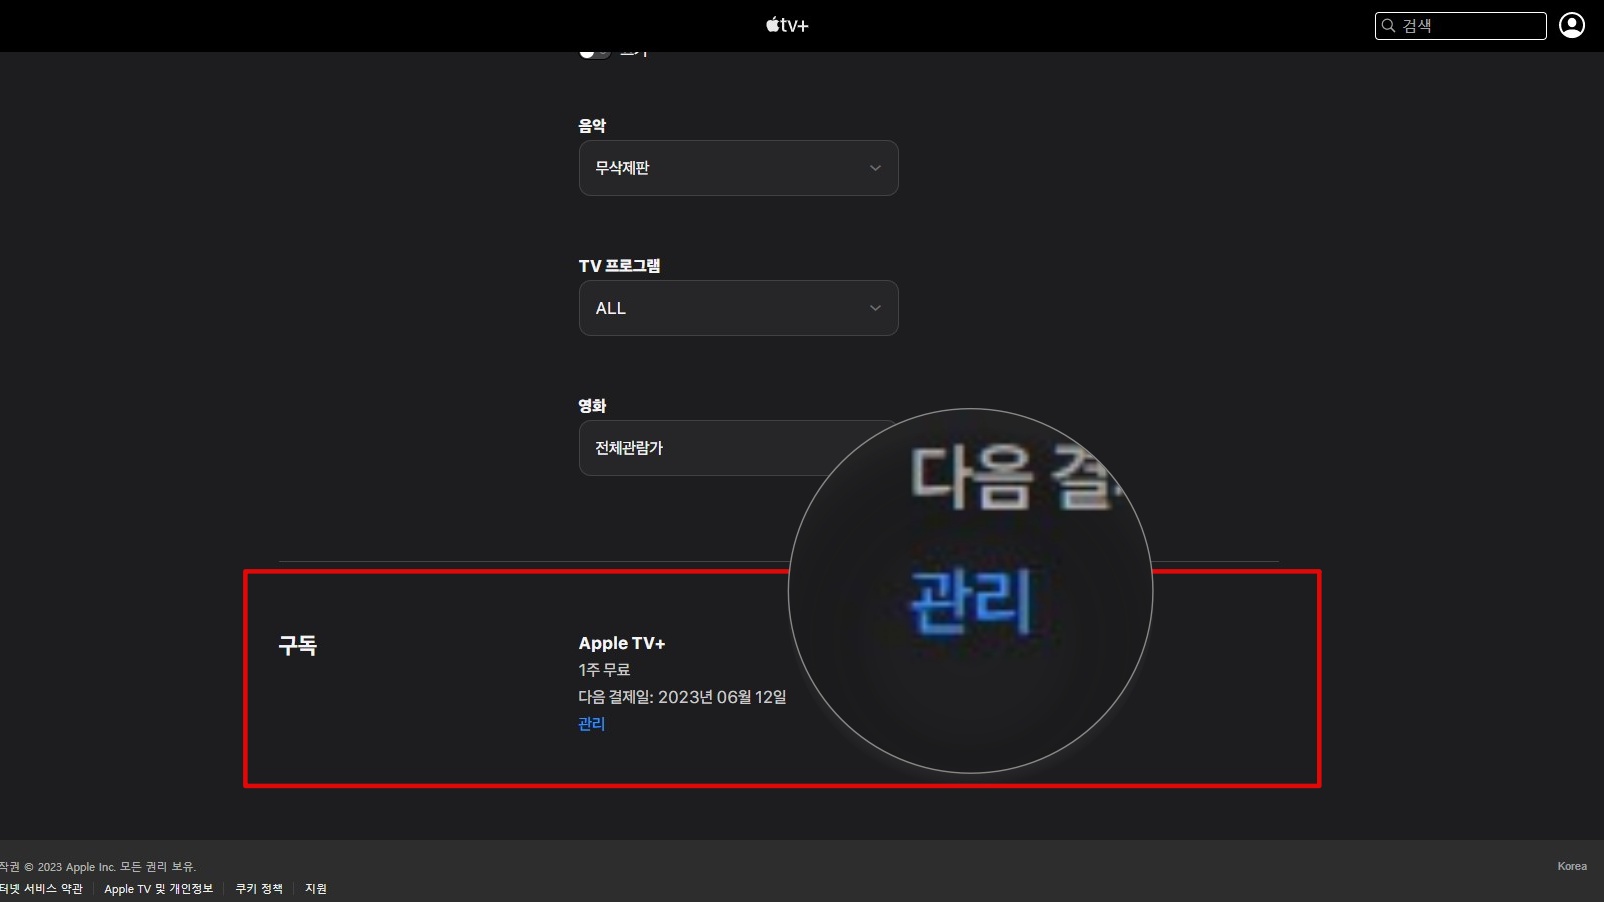The image size is (1604, 902).
Task: Click the 다음 결제일: 2023년 06월 12일 text
Action: click(682, 697)
